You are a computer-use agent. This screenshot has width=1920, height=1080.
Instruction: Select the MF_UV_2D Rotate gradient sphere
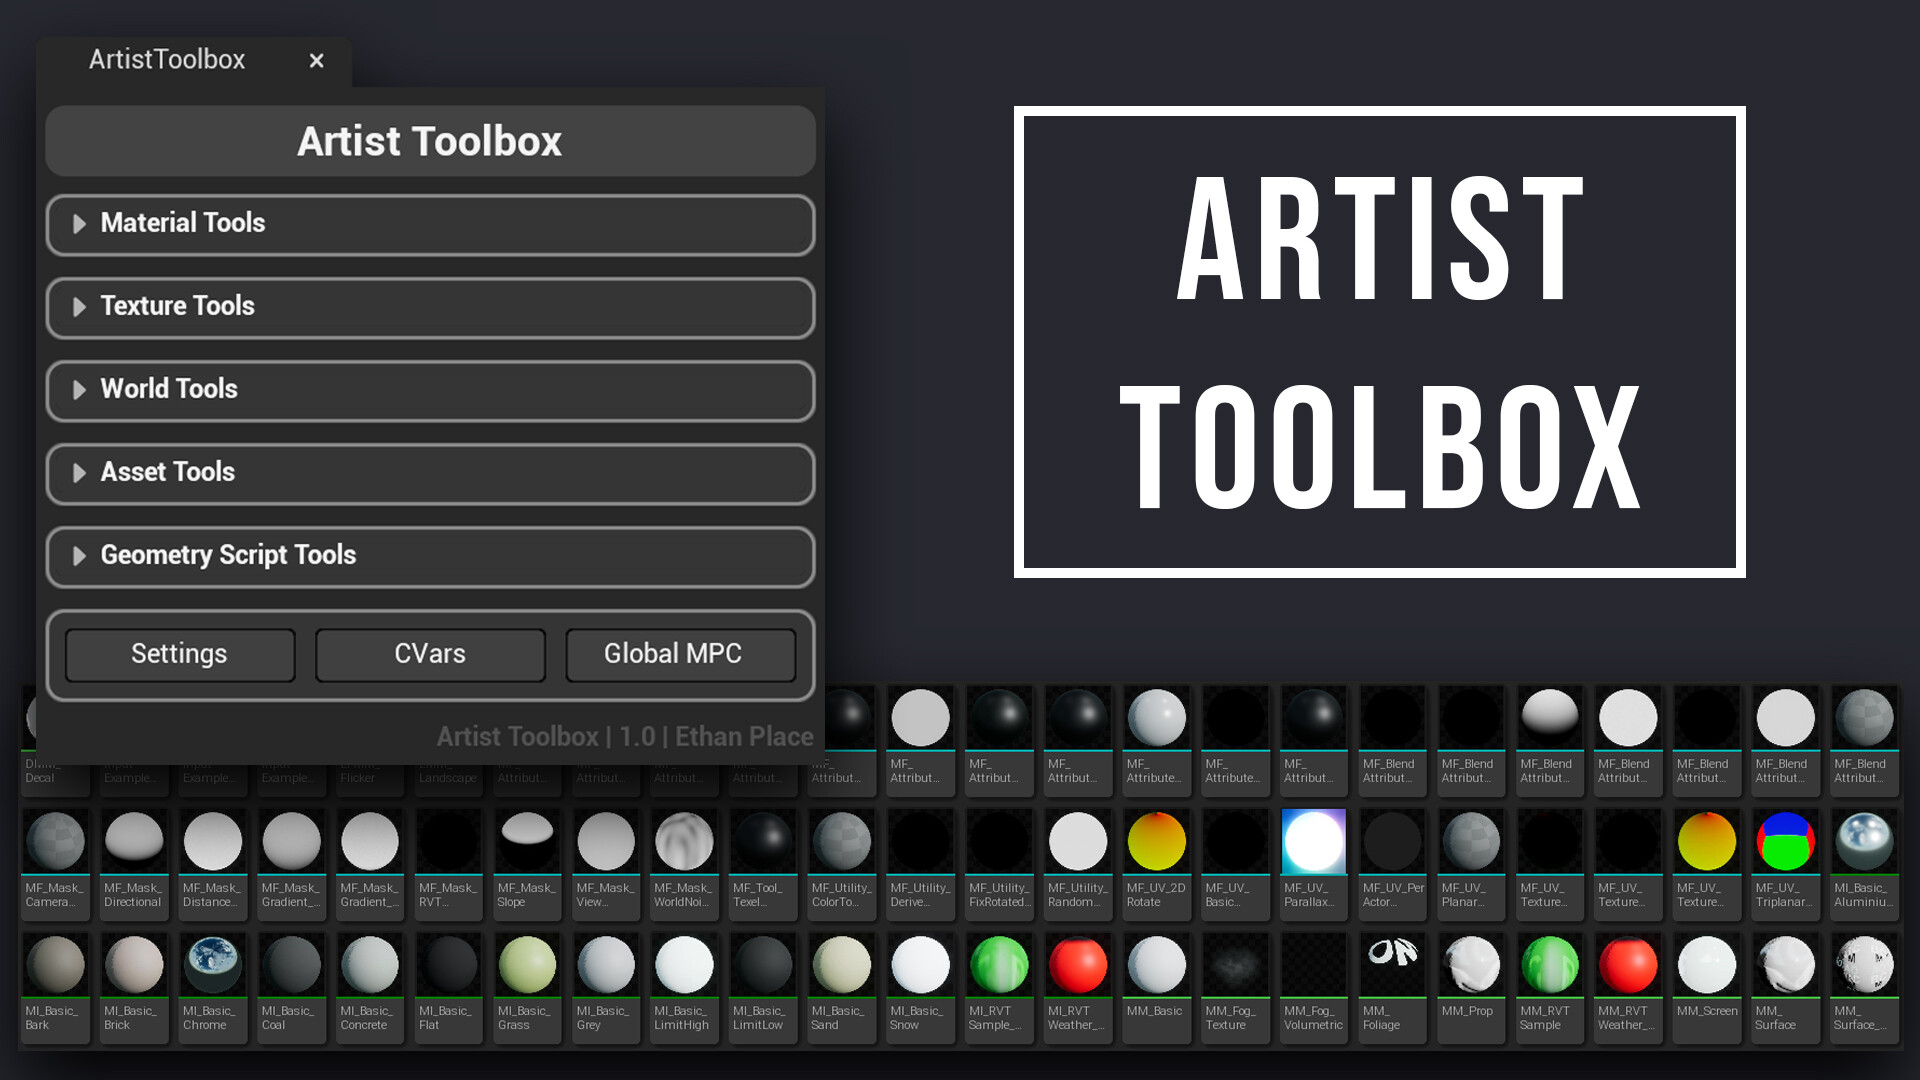coord(1156,841)
